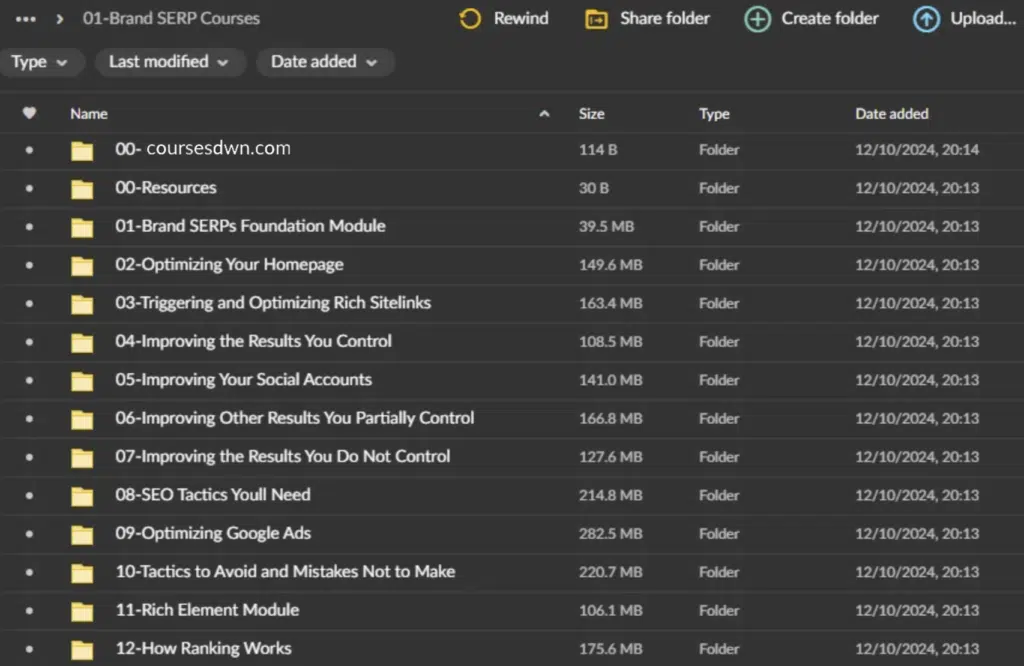
Task: Click folder icon of 04-Improving the Results You Control
Action: click(x=82, y=342)
